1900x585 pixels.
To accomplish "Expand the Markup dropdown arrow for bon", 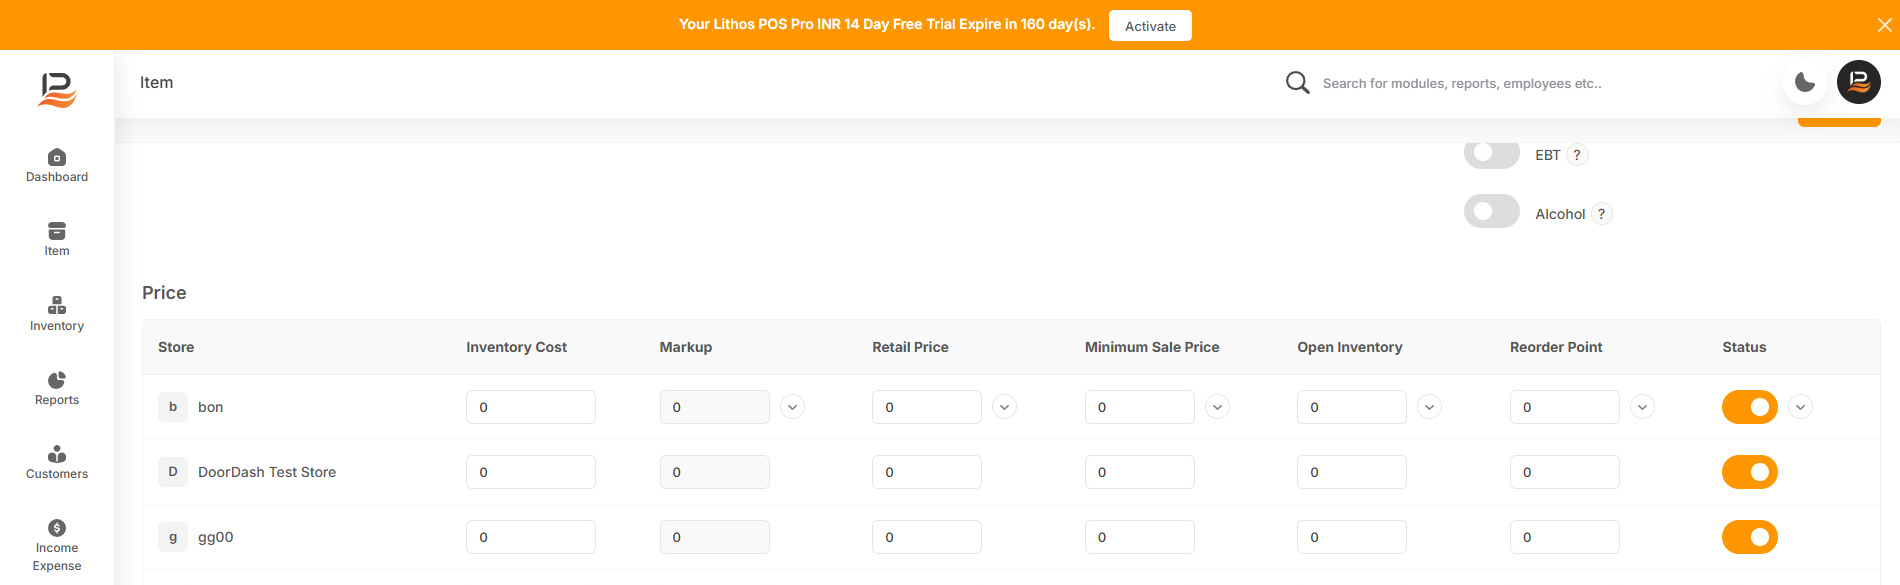I will [792, 407].
